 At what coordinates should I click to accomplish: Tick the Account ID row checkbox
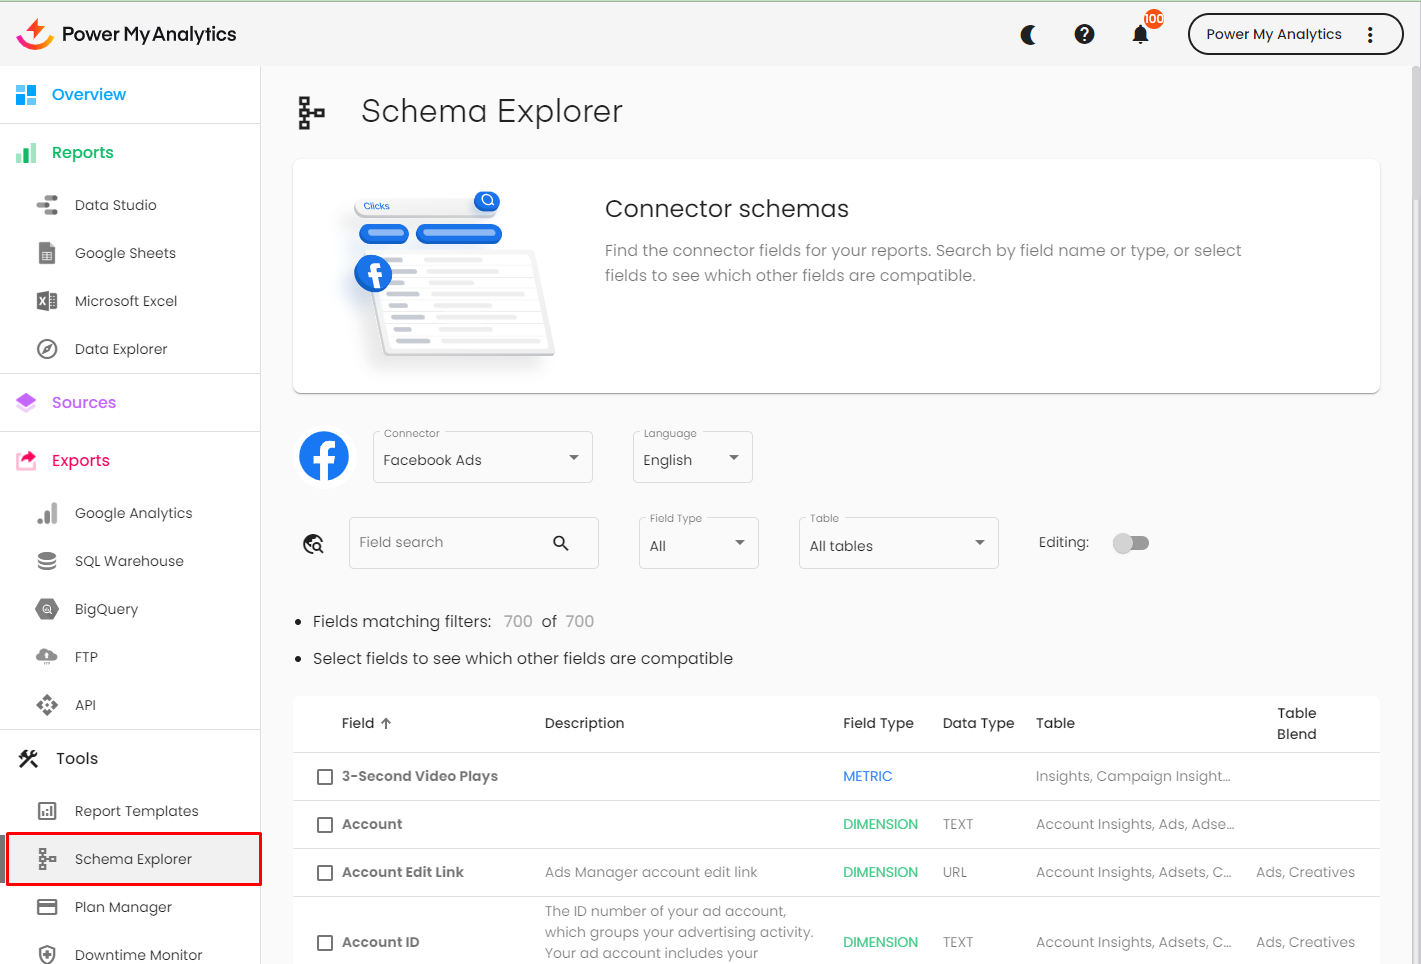(x=325, y=943)
